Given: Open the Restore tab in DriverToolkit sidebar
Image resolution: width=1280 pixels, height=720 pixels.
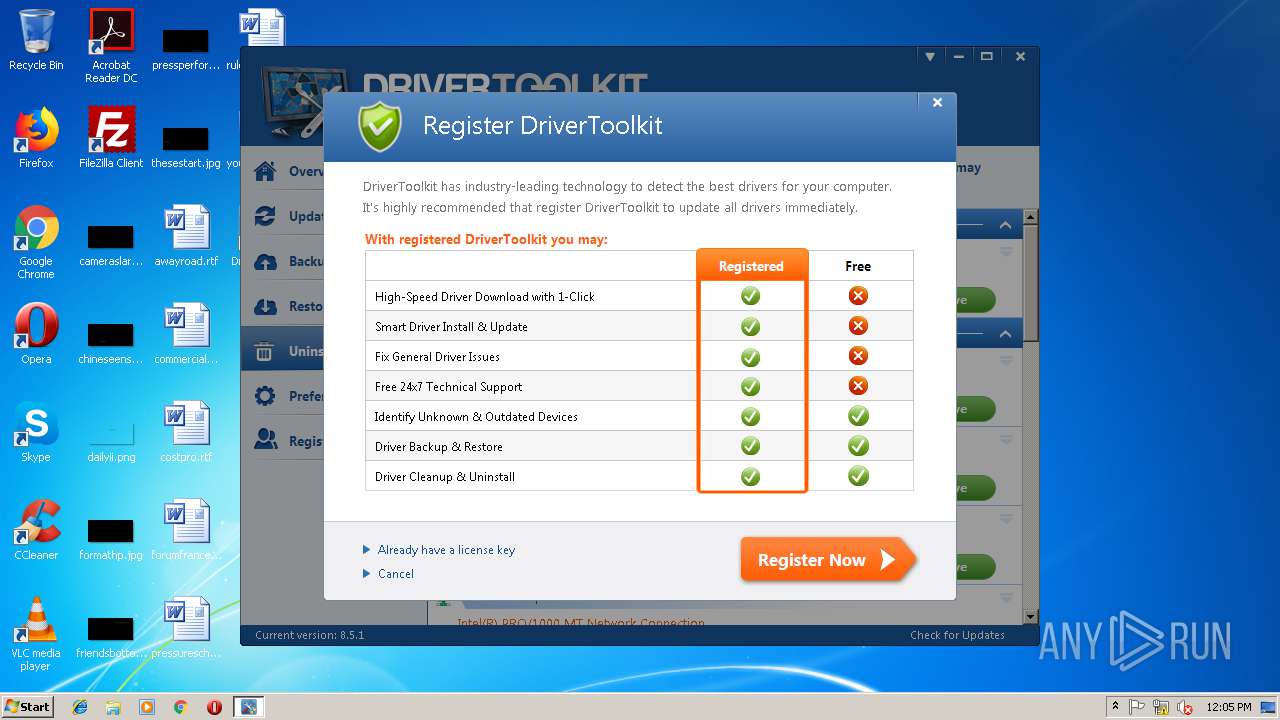Looking at the screenshot, I should point(282,306).
